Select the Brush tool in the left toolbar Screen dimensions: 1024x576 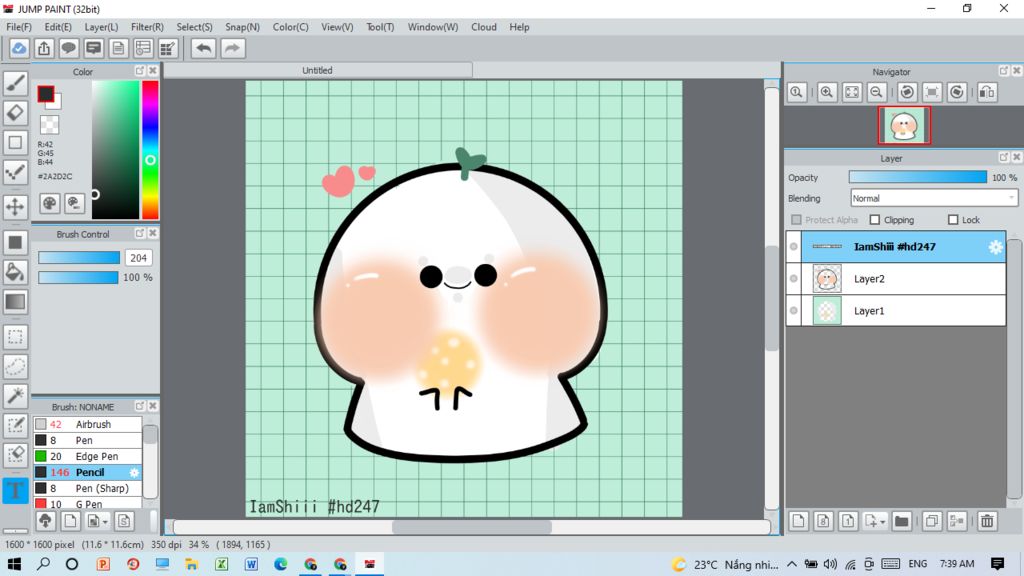coord(15,83)
